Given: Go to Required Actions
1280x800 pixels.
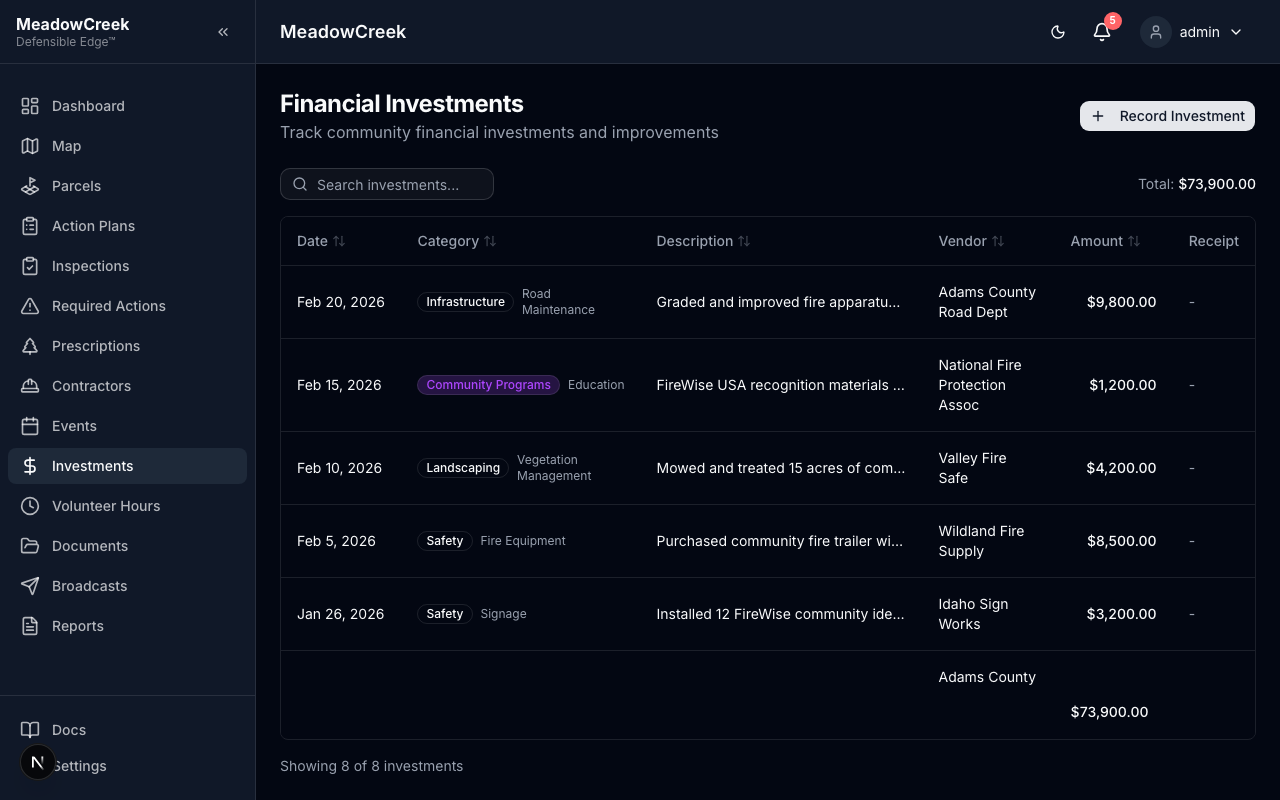Looking at the screenshot, I should click(127, 306).
